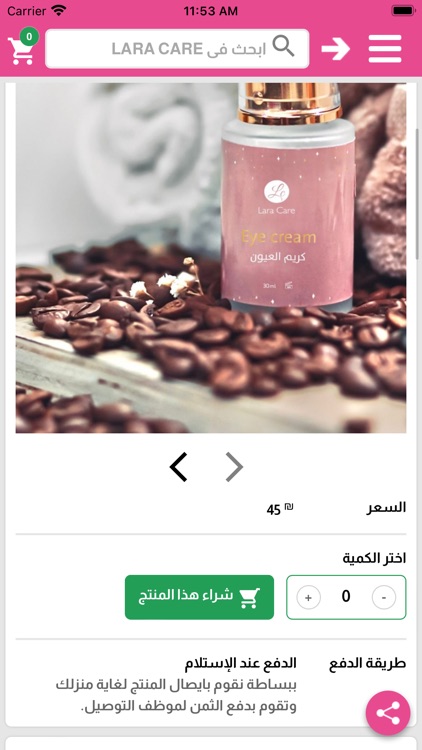Image resolution: width=422 pixels, height=750 pixels.
Task: Click the cart icon inside buy button
Action: [x=250, y=598]
